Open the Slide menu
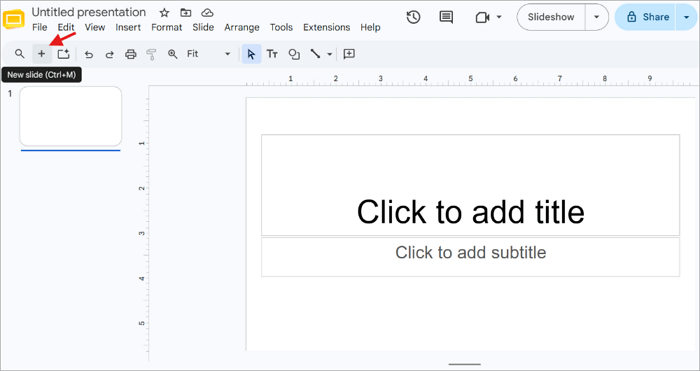700x371 pixels. [x=203, y=27]
